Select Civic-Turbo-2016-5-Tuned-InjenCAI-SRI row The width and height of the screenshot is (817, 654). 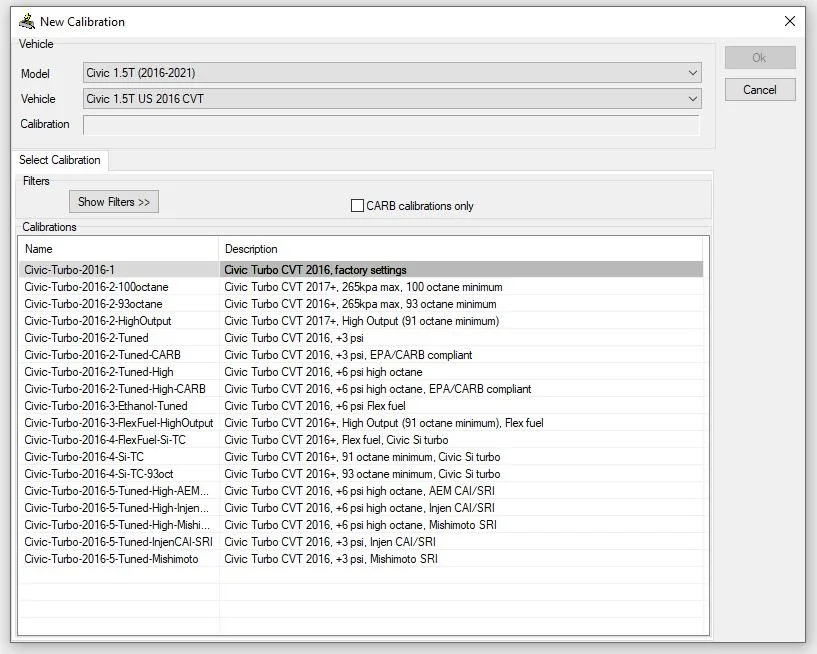(x=361, y=542)
